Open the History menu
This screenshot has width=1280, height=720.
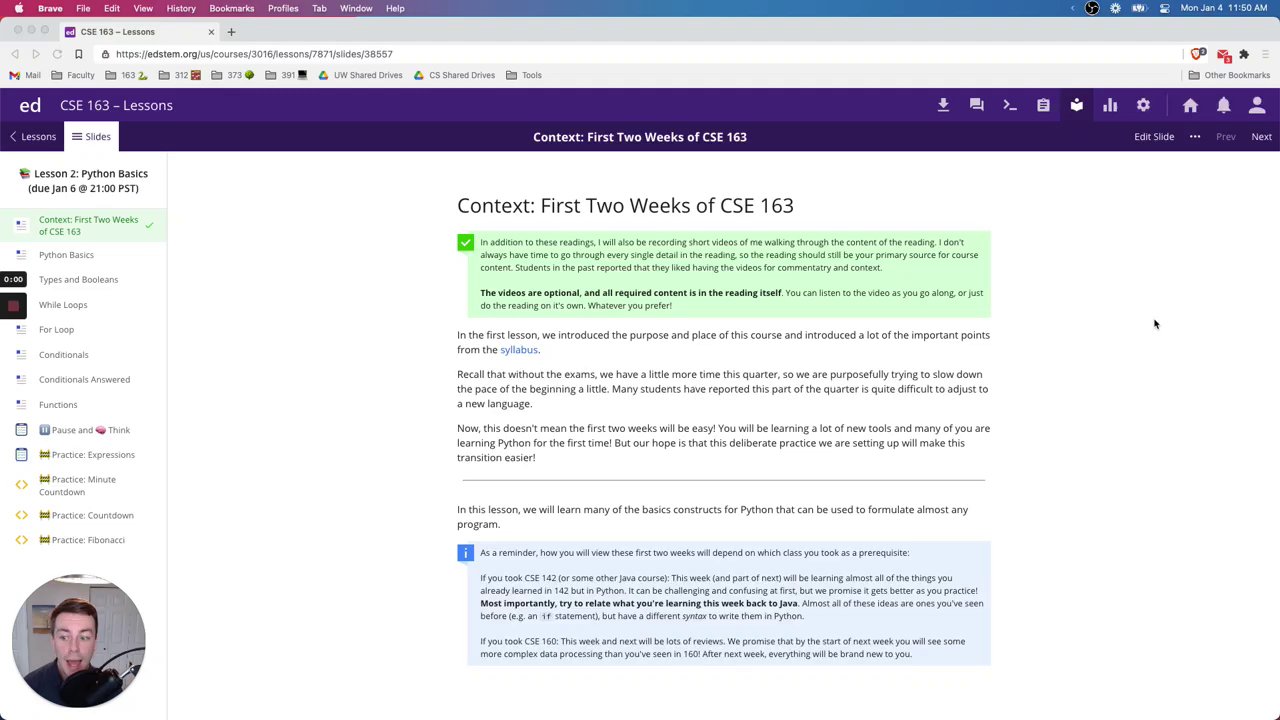181,8
